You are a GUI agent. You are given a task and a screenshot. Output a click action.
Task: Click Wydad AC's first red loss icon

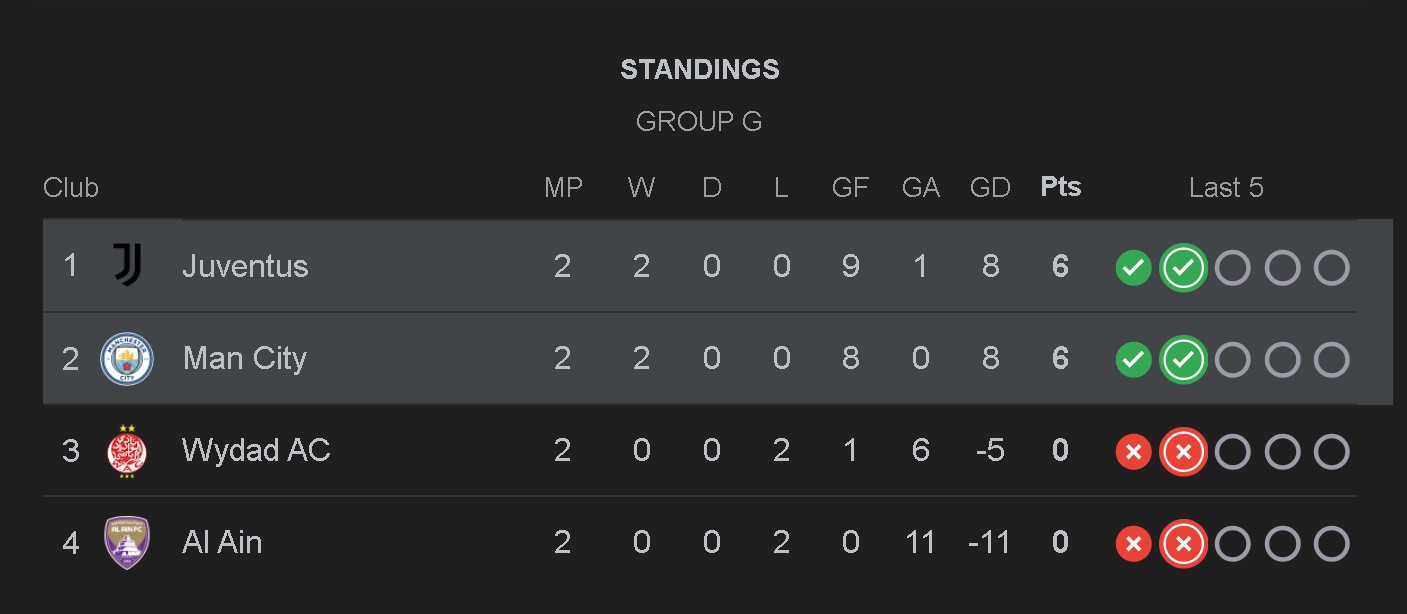(x=1133, y=452)
